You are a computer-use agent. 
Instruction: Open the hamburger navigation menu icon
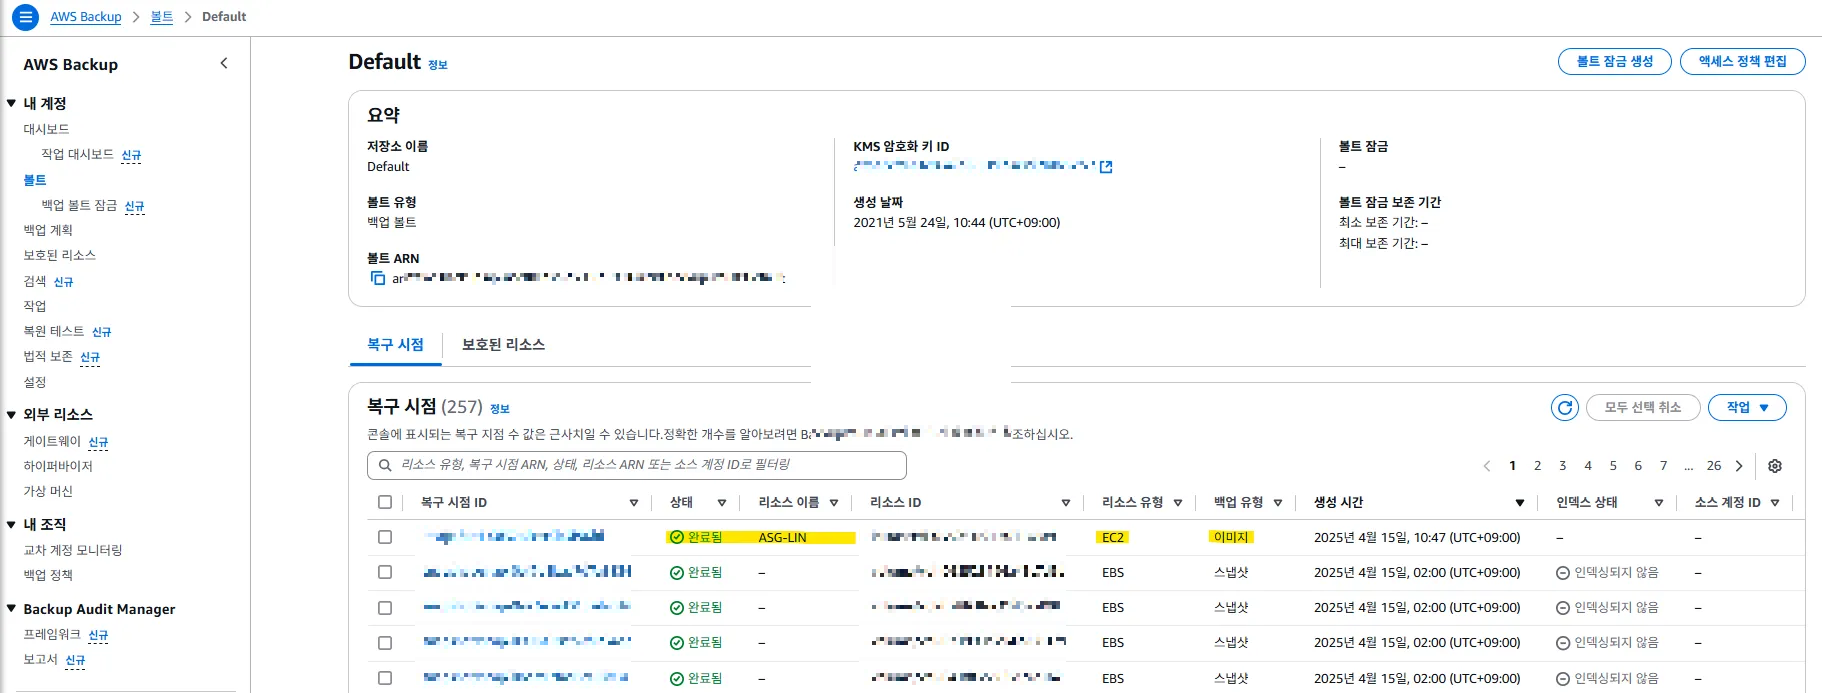pos(26,17)
